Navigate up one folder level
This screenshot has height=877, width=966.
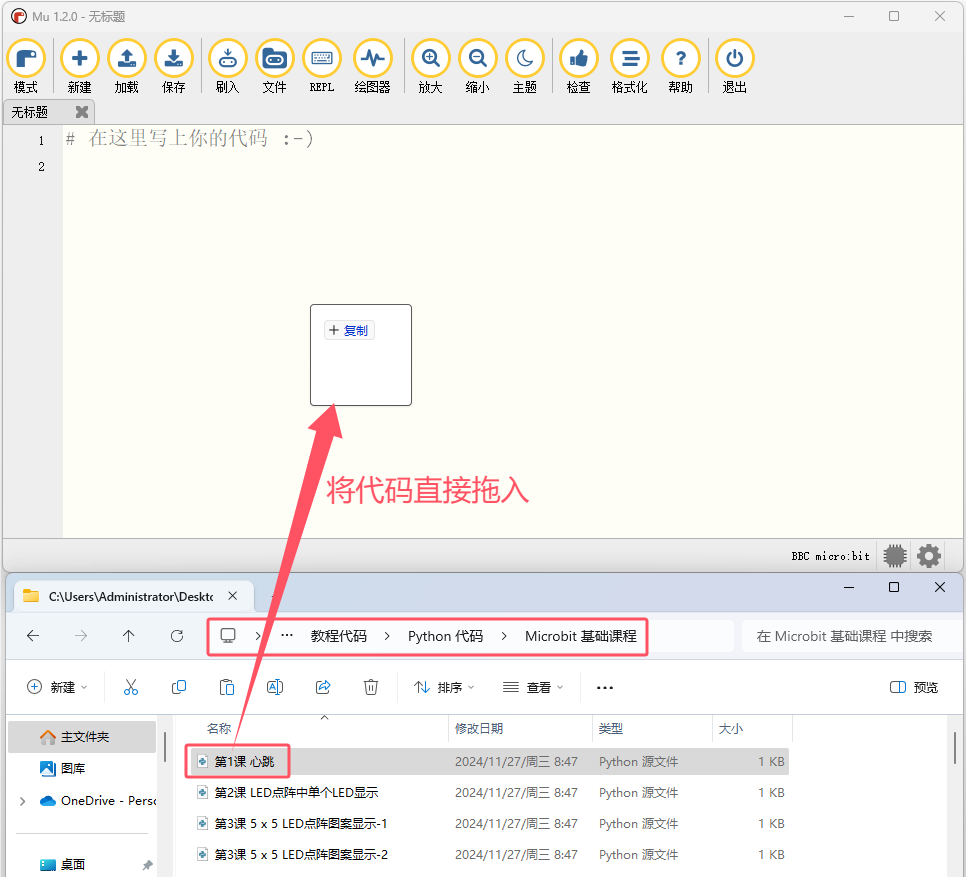coord(128,636)
